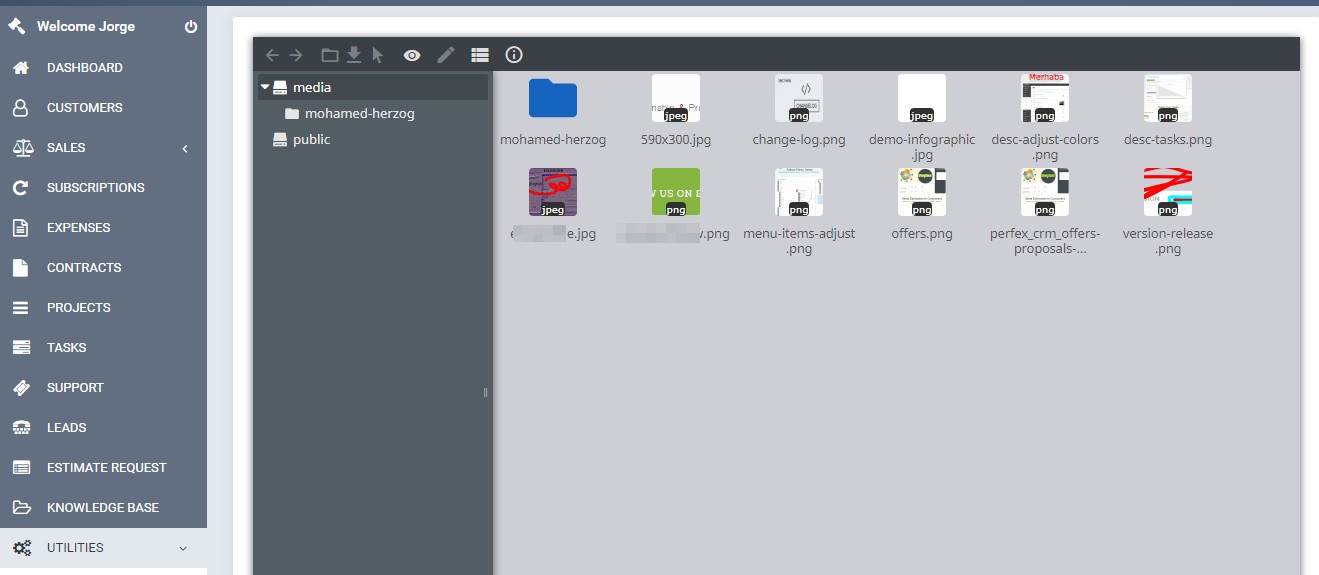Toggle preview with the eye icon

tap(412, 55)
